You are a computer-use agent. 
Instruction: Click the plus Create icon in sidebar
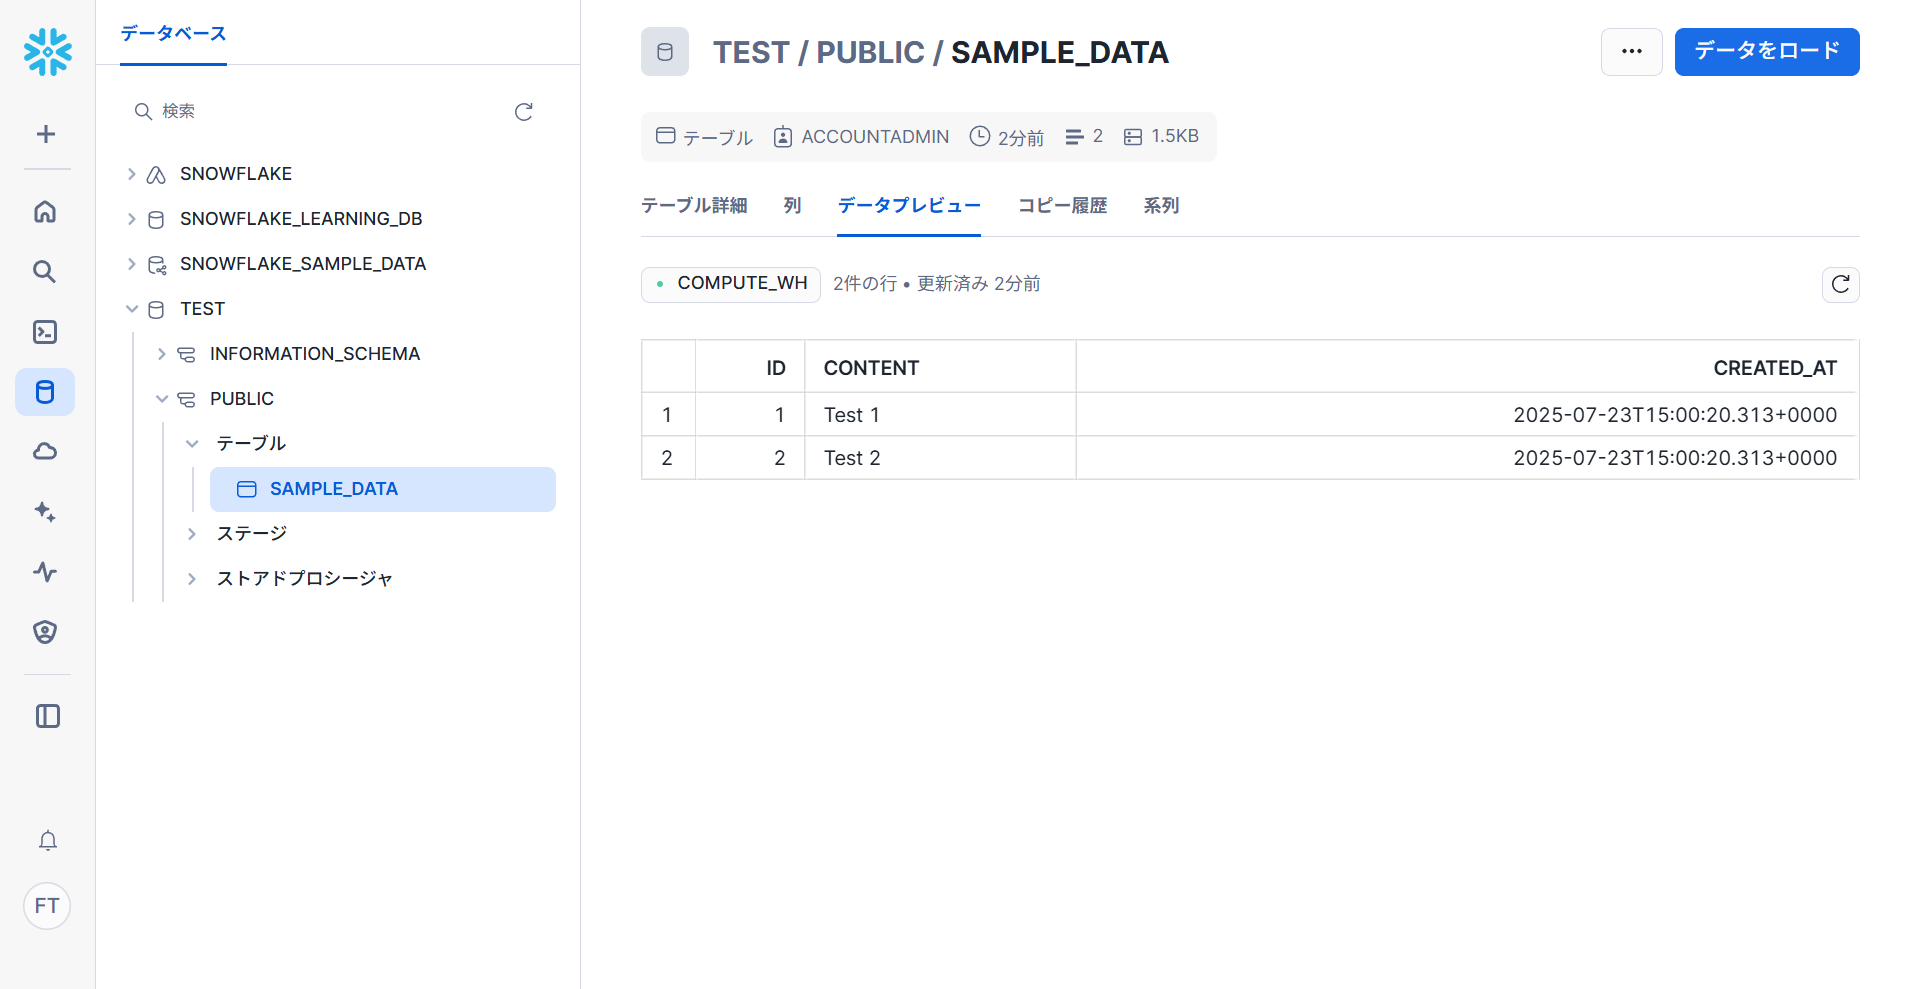(46, 134)
